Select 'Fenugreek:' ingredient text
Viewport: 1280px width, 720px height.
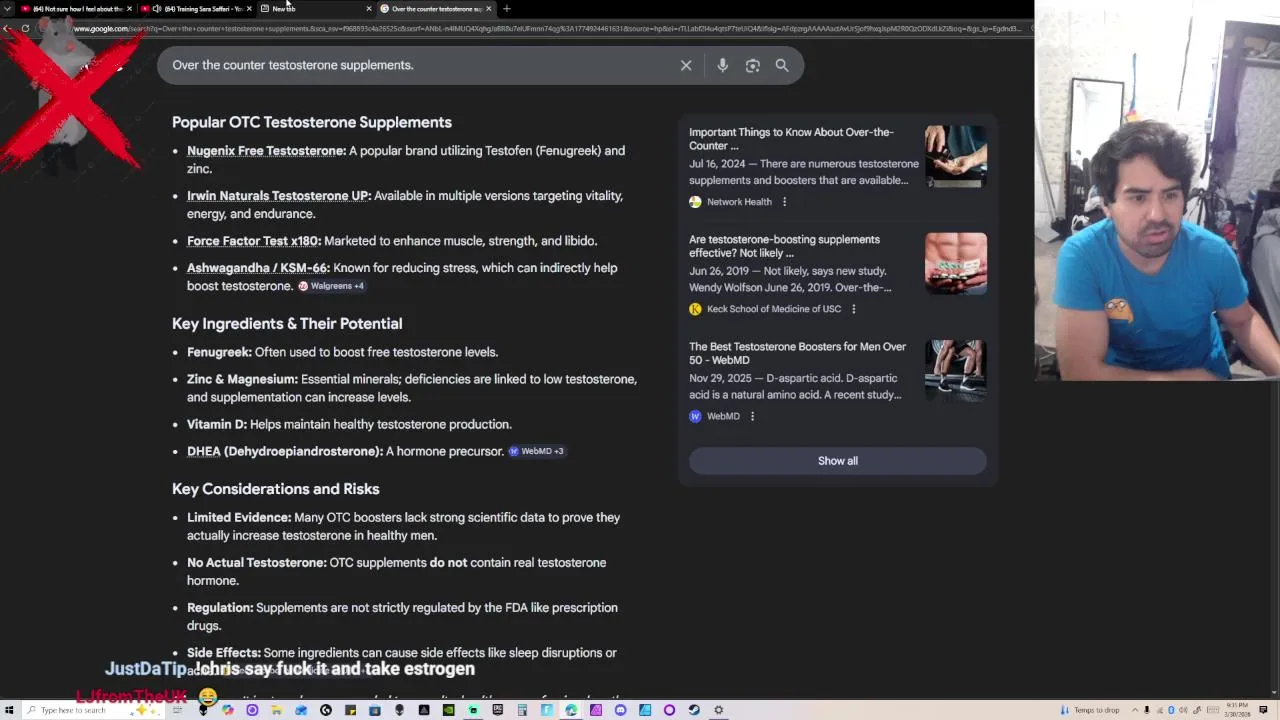[219, 352]
